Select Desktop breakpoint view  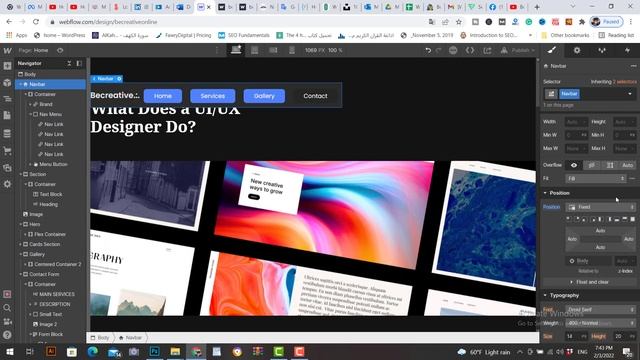[236, 50]
